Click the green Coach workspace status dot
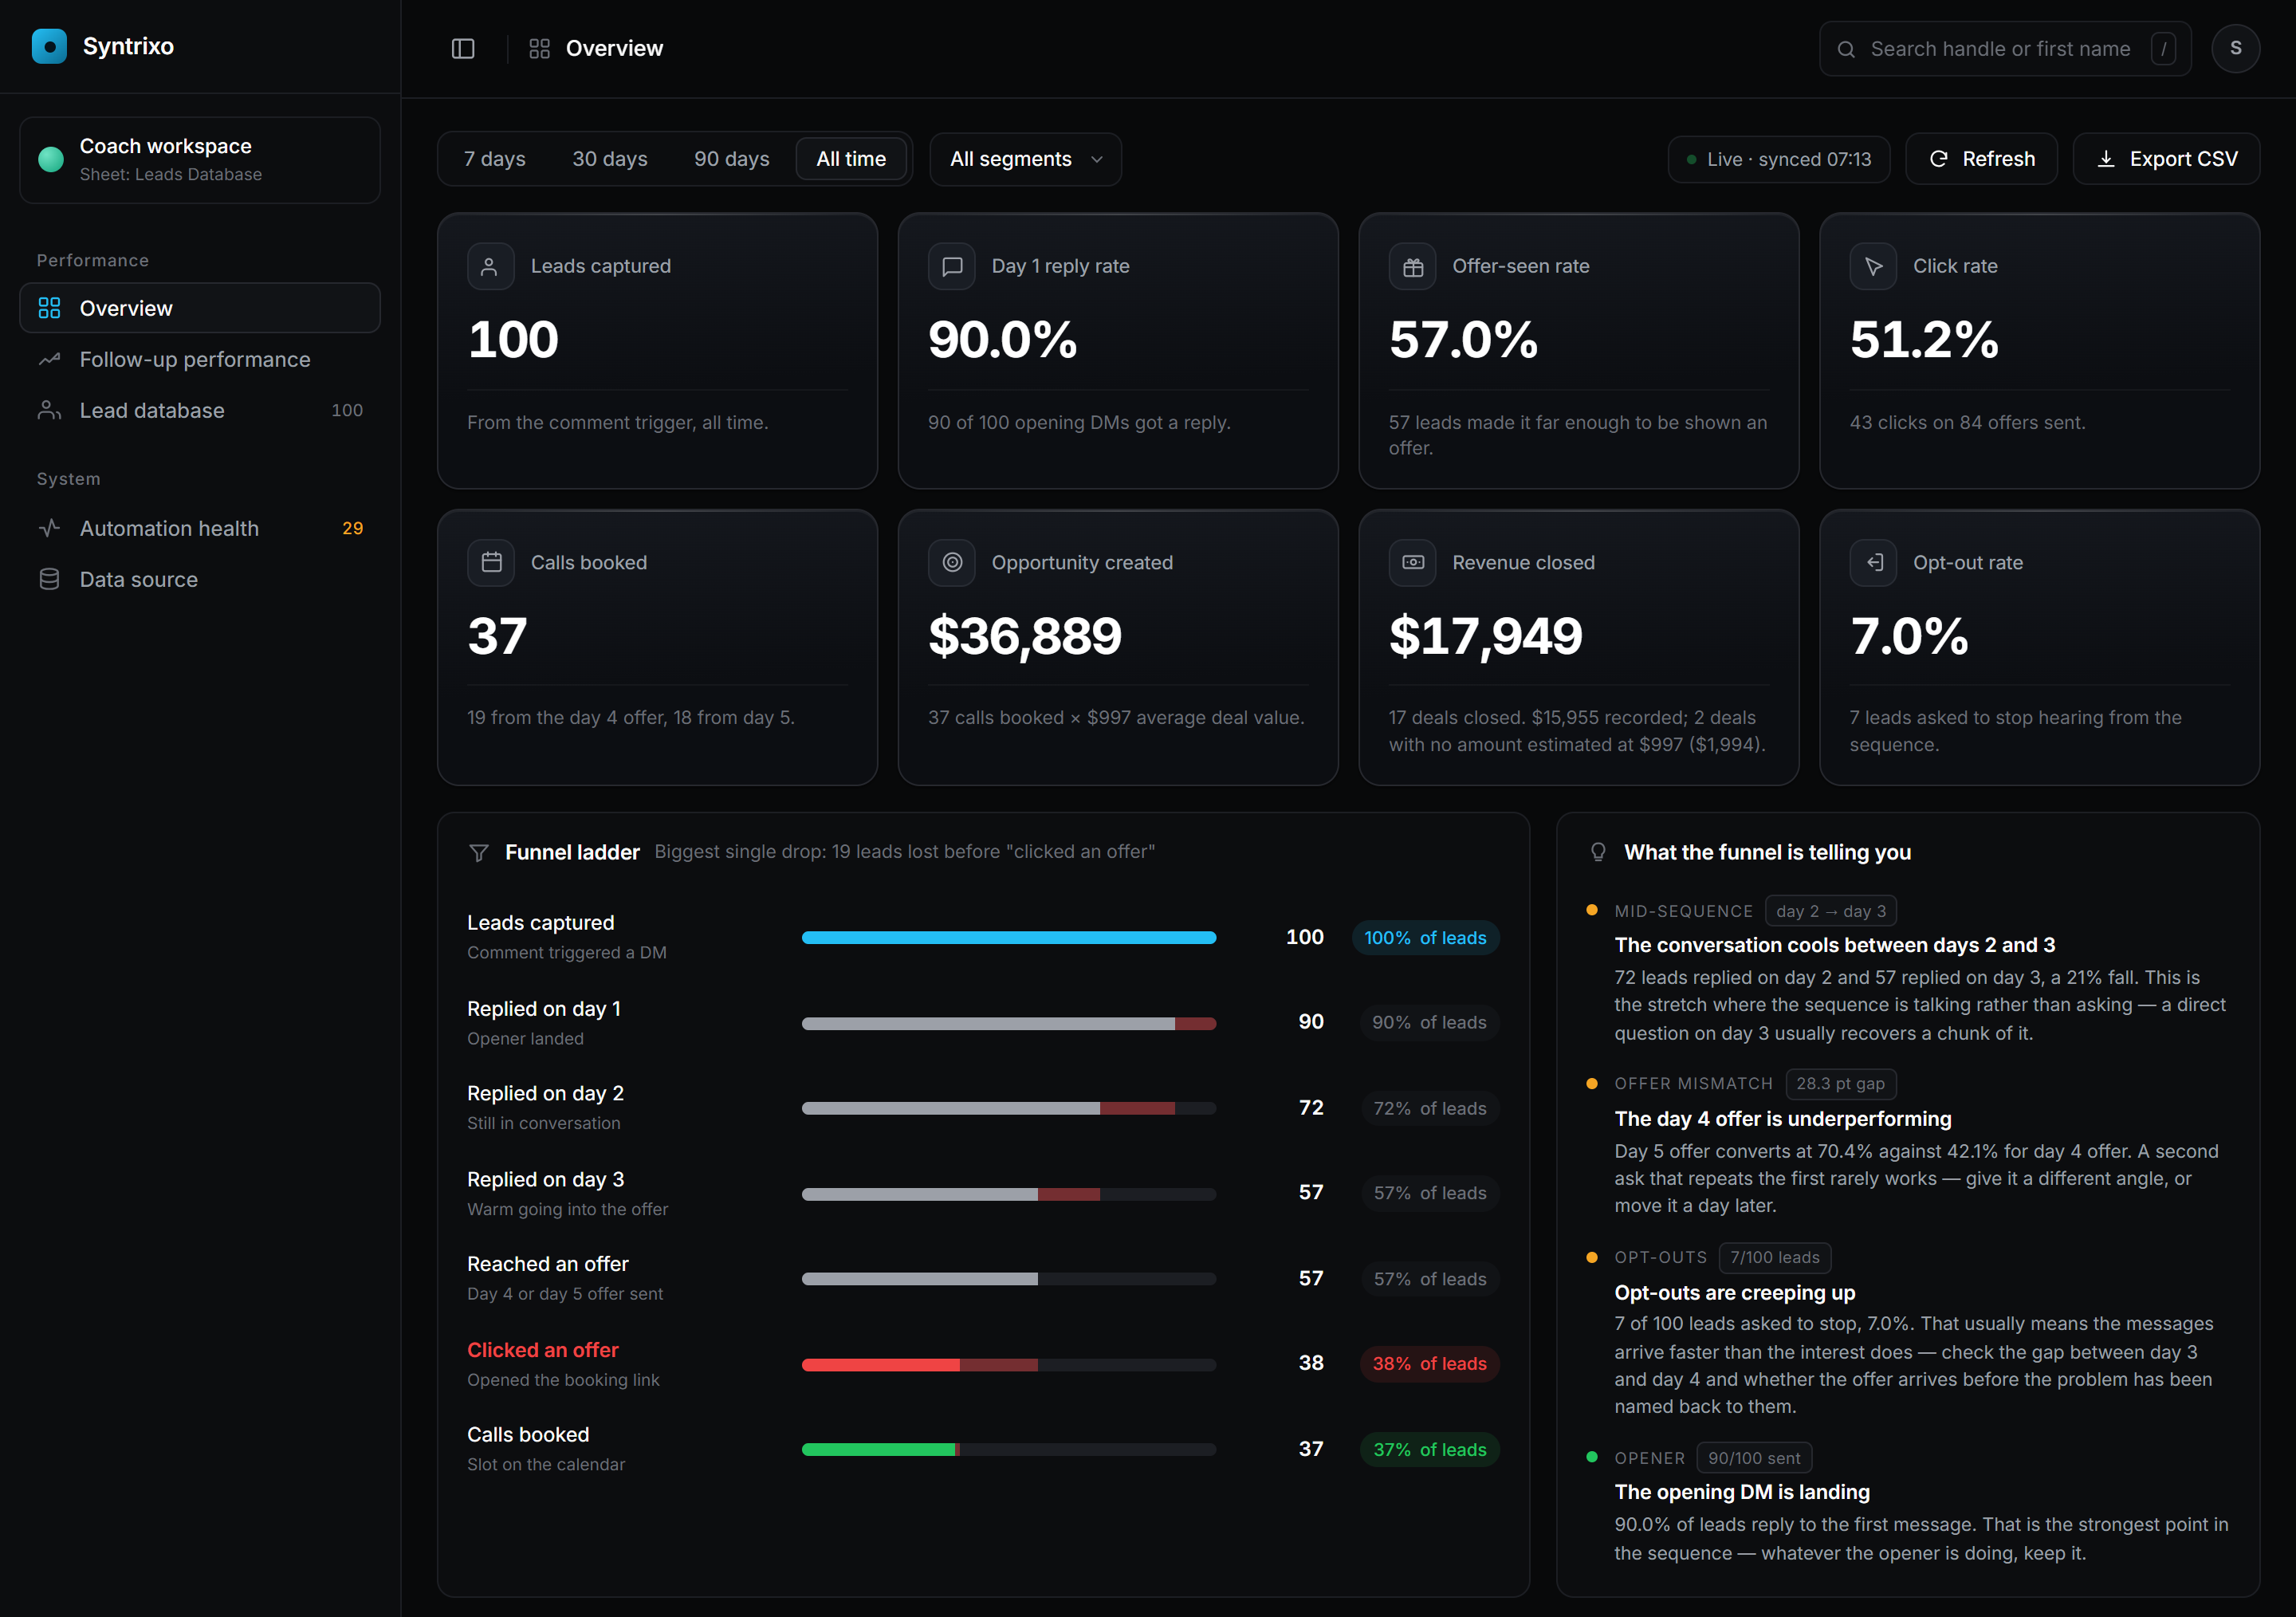The width and height of the screenshot is (2296, 1617). (x=50, y=160)
